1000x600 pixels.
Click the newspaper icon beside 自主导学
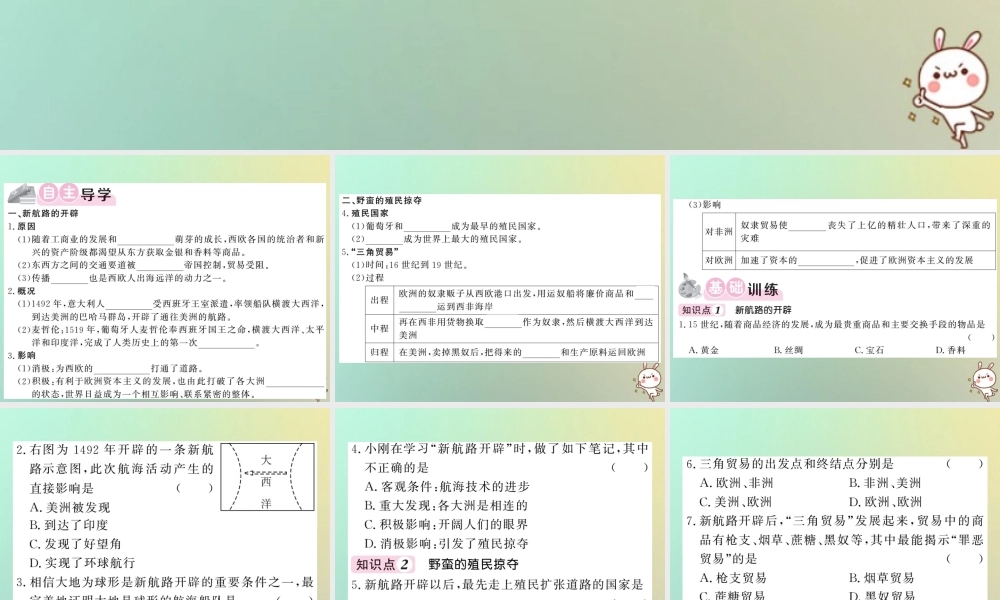click(x=22, y=193)
